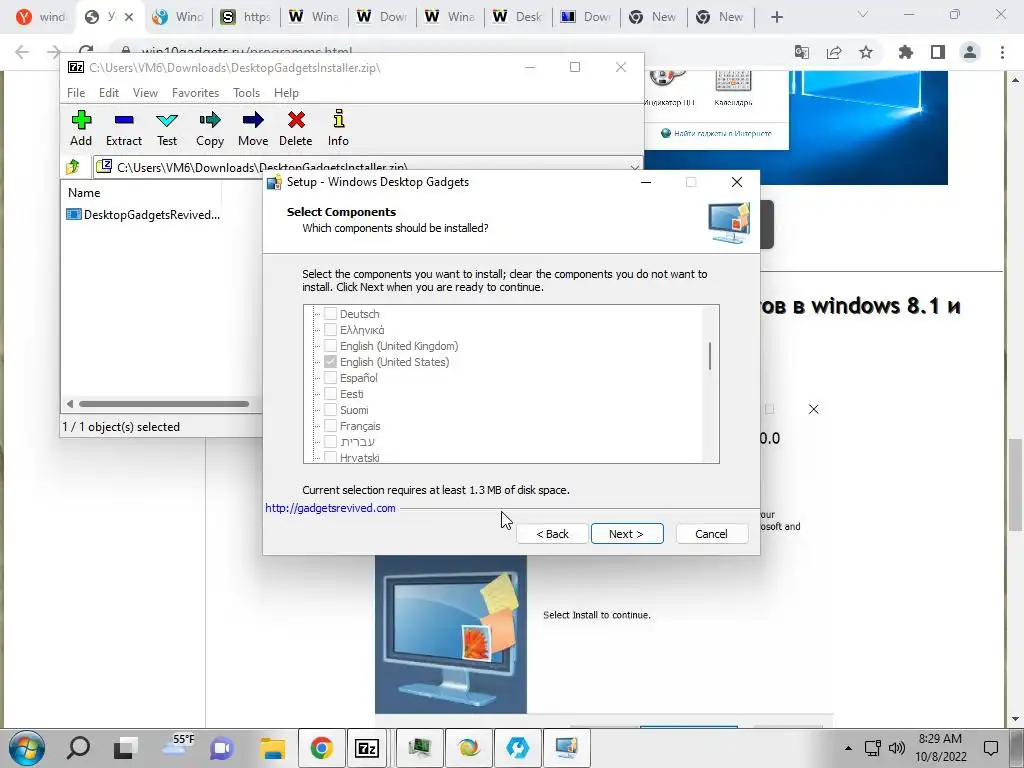Screen dimensions: 1024x768
Task: Open the Help menu in 7-Zip
Action: coord(286,93)
